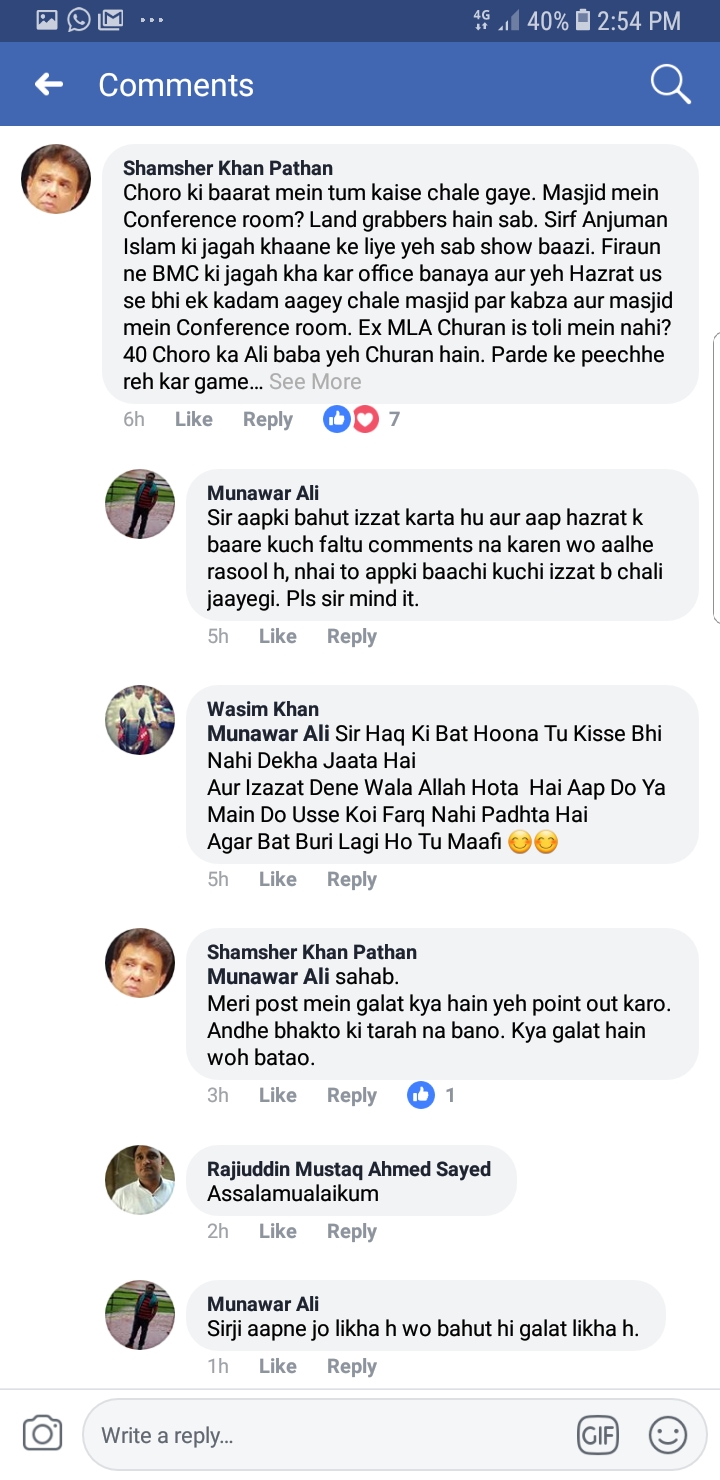This screenshot has height=1480, width=720.
Task: Tap the thumbs-up reaction showing 1
Action: (422, 1095)
